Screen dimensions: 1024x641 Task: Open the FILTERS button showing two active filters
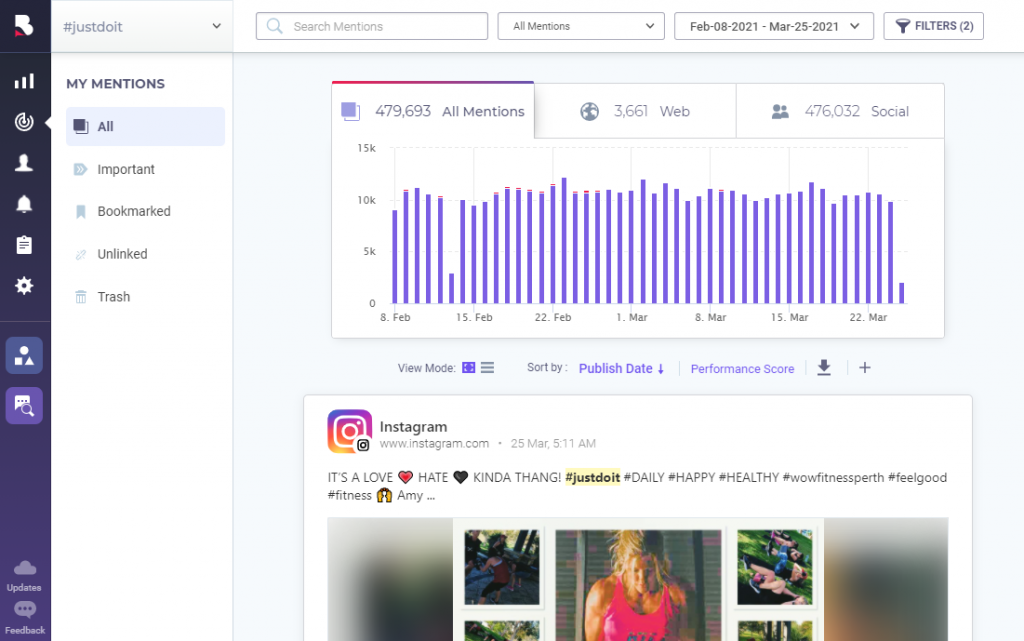click(933, 25)
